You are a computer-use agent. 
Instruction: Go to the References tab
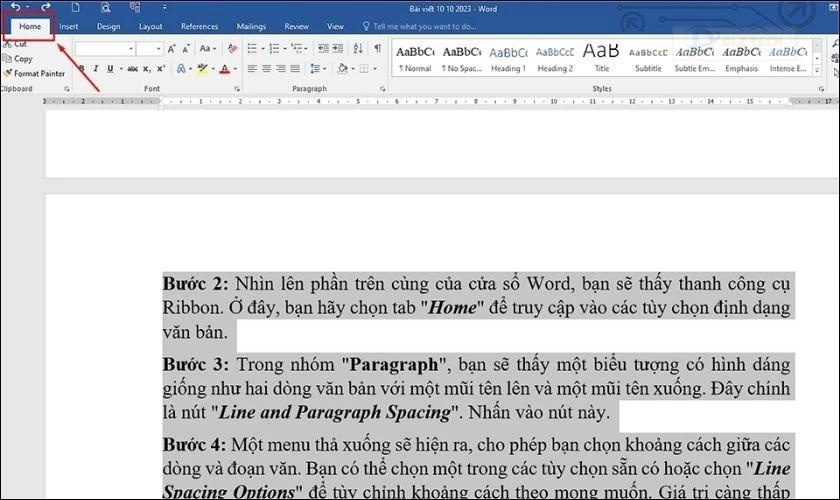[199, 26]
